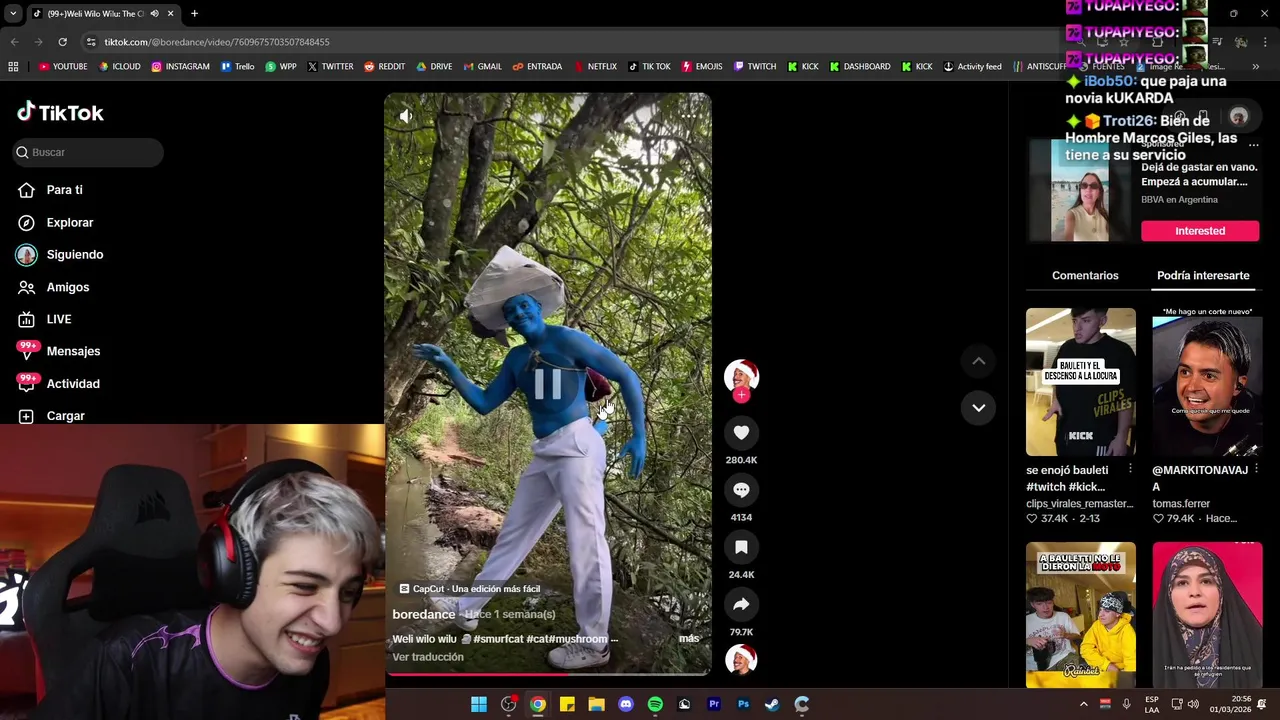
Task: Switch to Podría interesarte tab
Action: (x=1203, y=275)
